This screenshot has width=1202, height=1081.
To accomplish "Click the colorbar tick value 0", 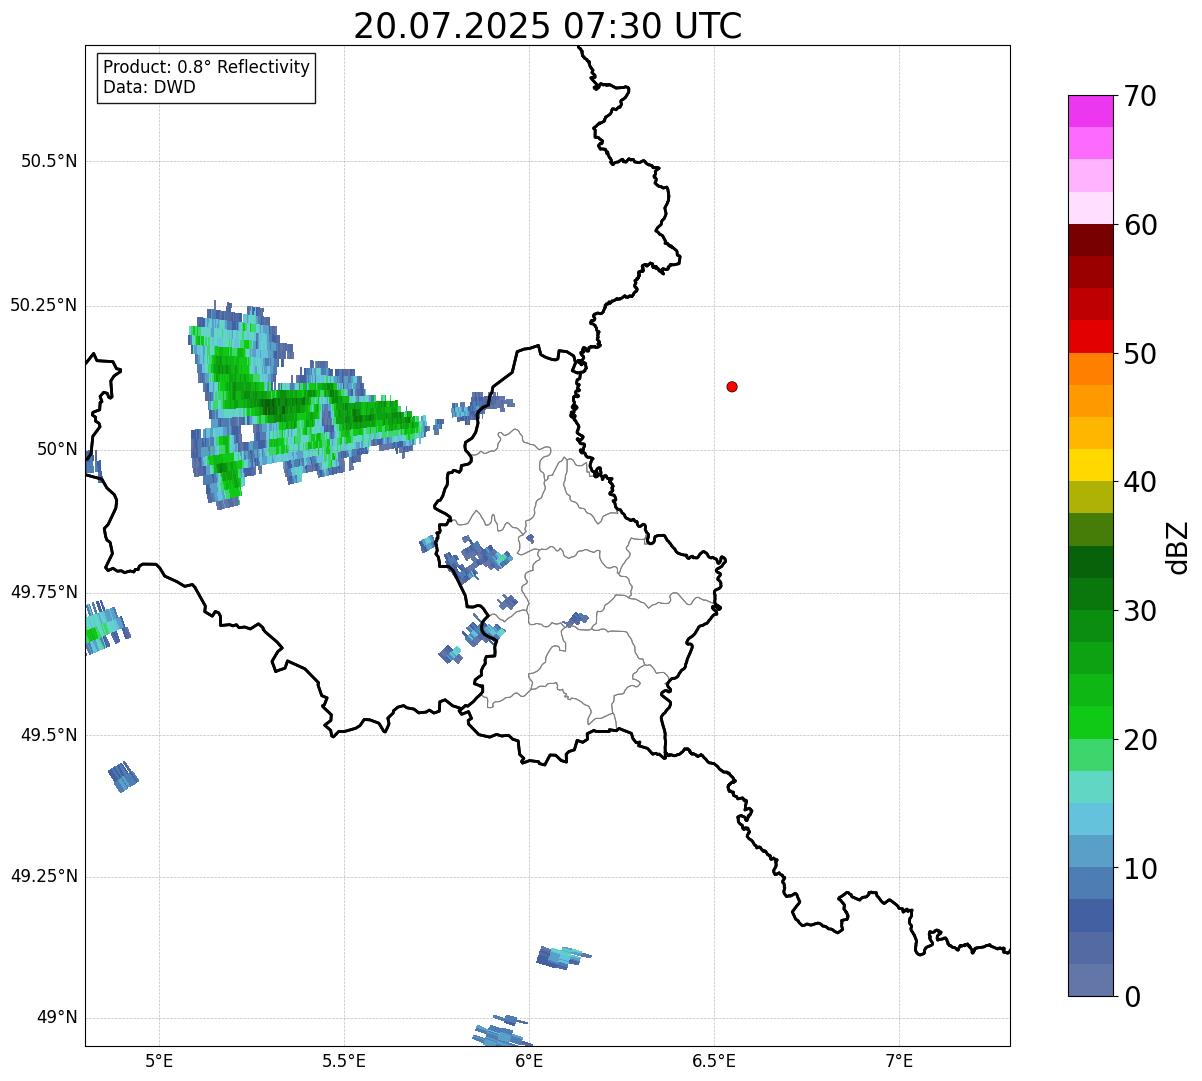I will pos(1132,997).
